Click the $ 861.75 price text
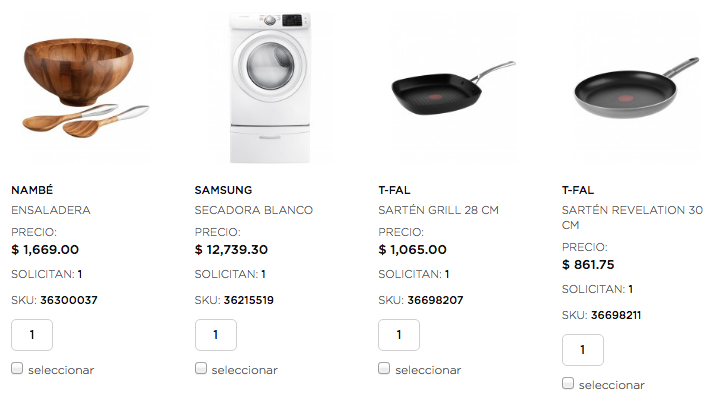Viewport: 713px width, 401px height. [x=588, y=265]
